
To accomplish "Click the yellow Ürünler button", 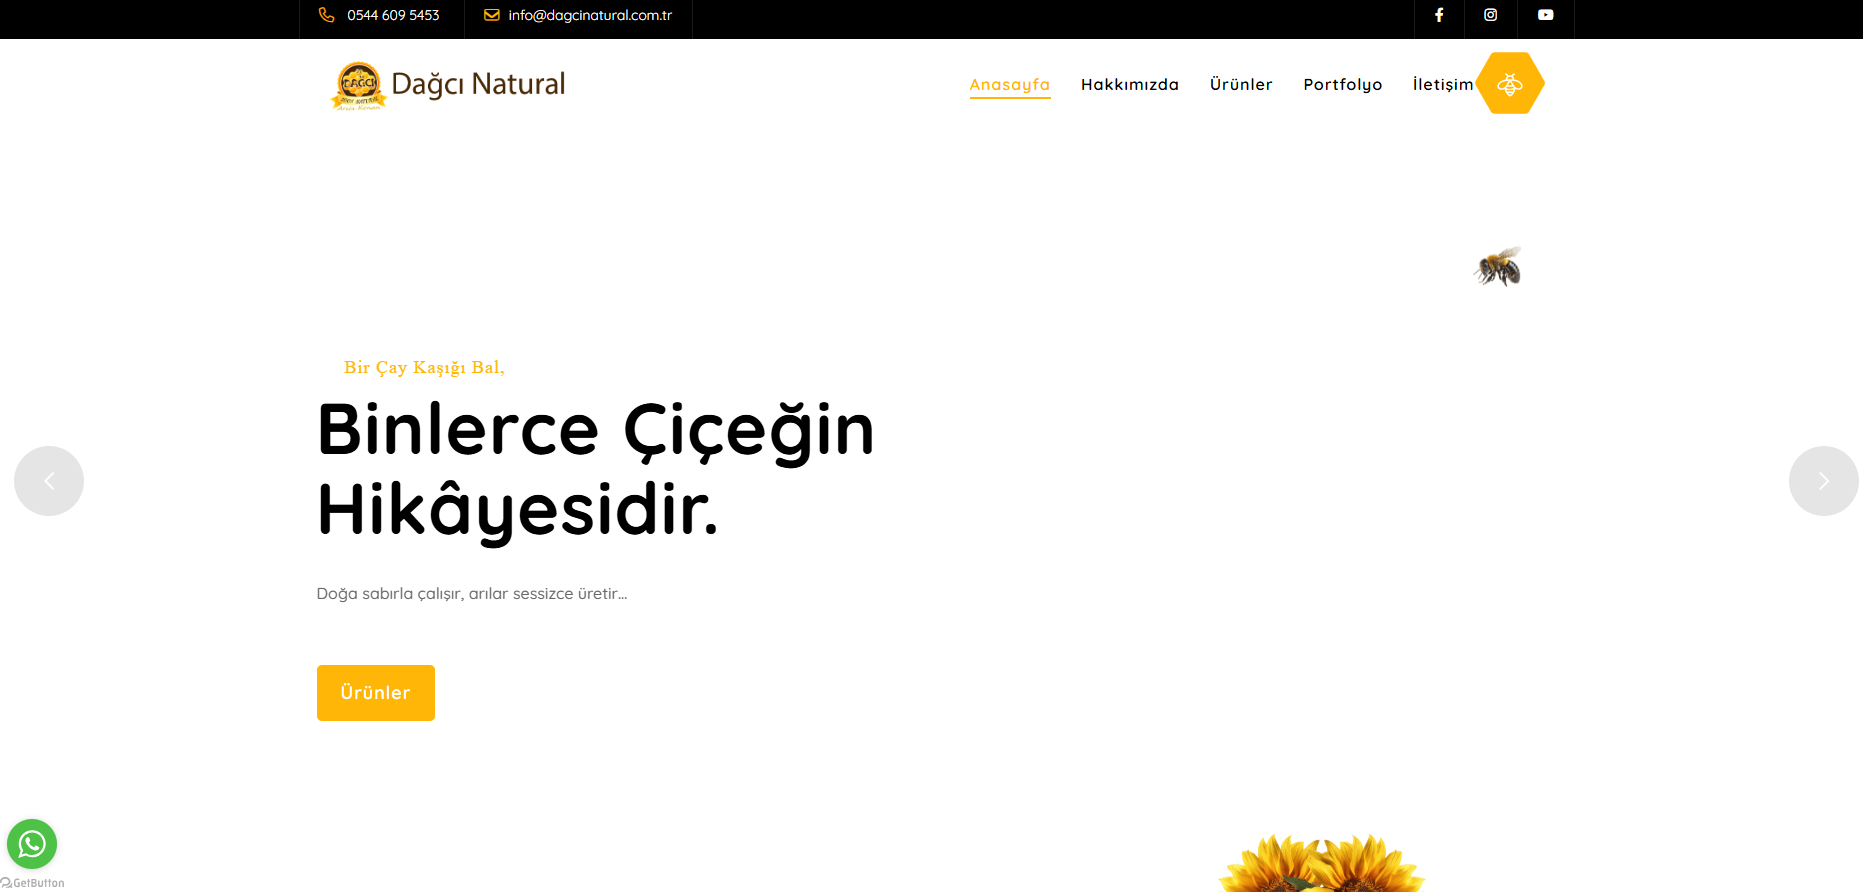I will pyautogui.click(x=376, y=693).
